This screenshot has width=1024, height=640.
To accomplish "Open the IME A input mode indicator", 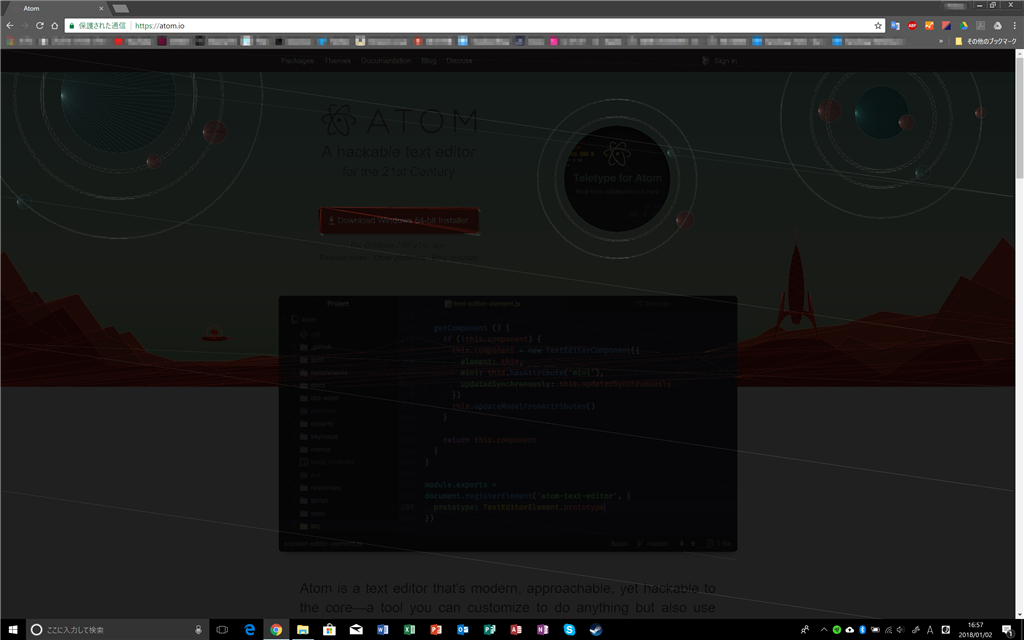I will (x=930, y=630).
